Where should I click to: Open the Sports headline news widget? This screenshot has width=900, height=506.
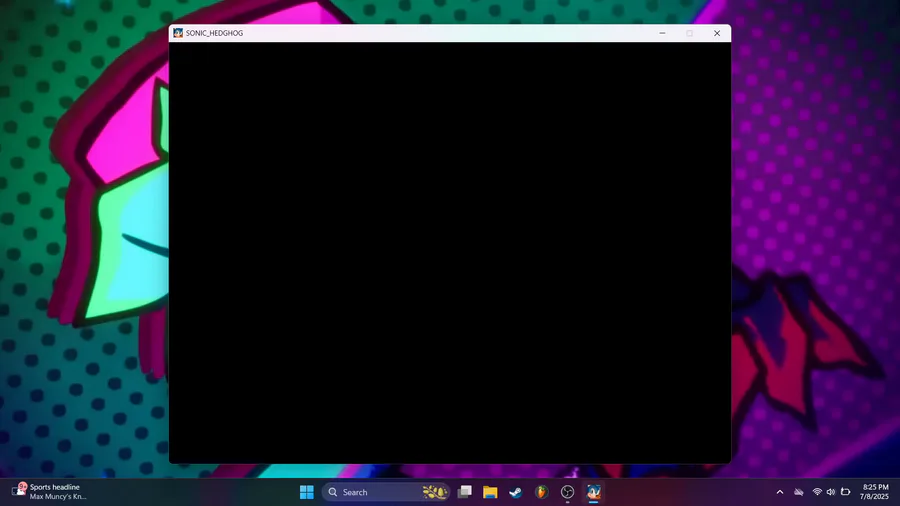pyautogui.click(x=49, y=492)
